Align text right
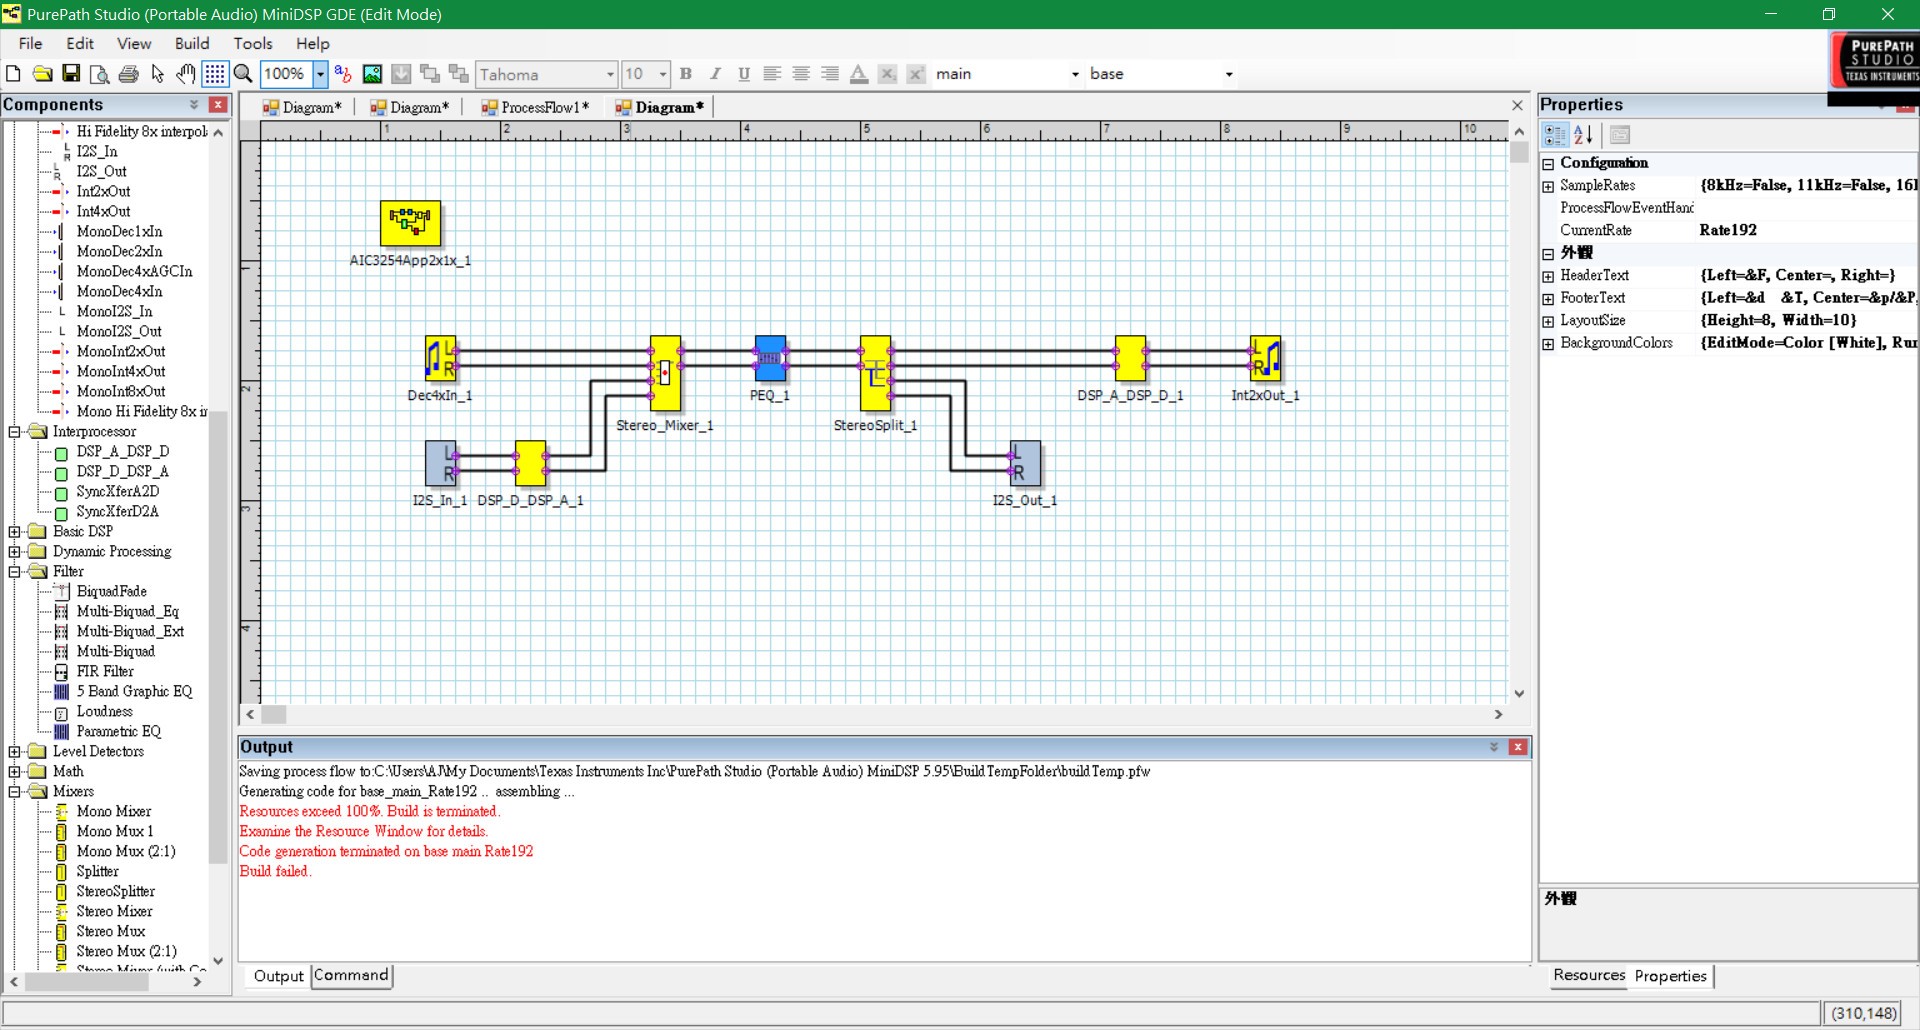The height and width of the screenshot is (1030, 1920). (x=830, y=74)
